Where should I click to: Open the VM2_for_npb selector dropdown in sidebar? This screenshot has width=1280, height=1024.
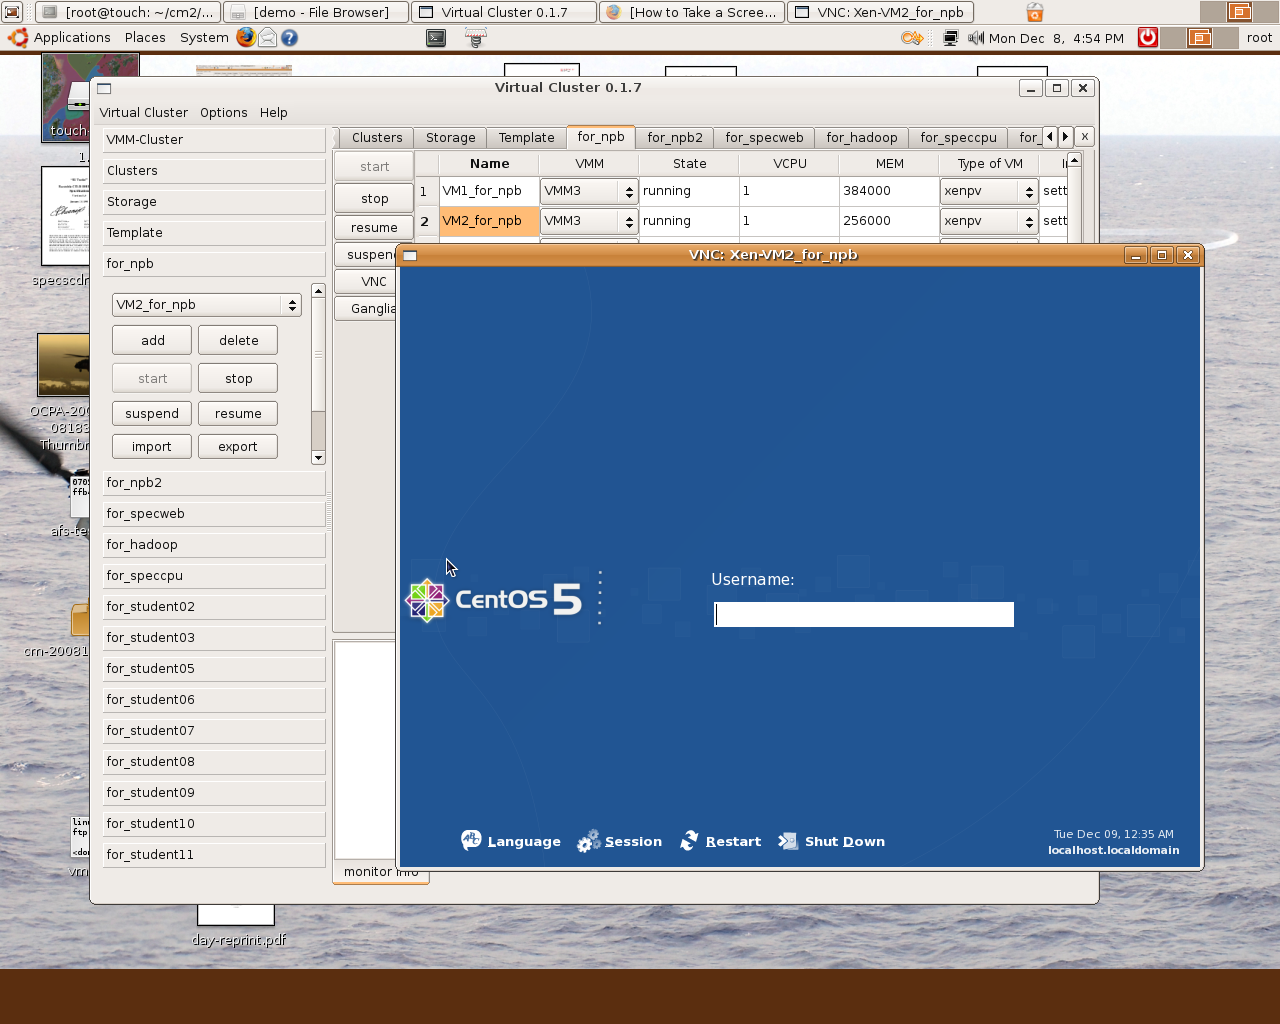tap(207, 305)
